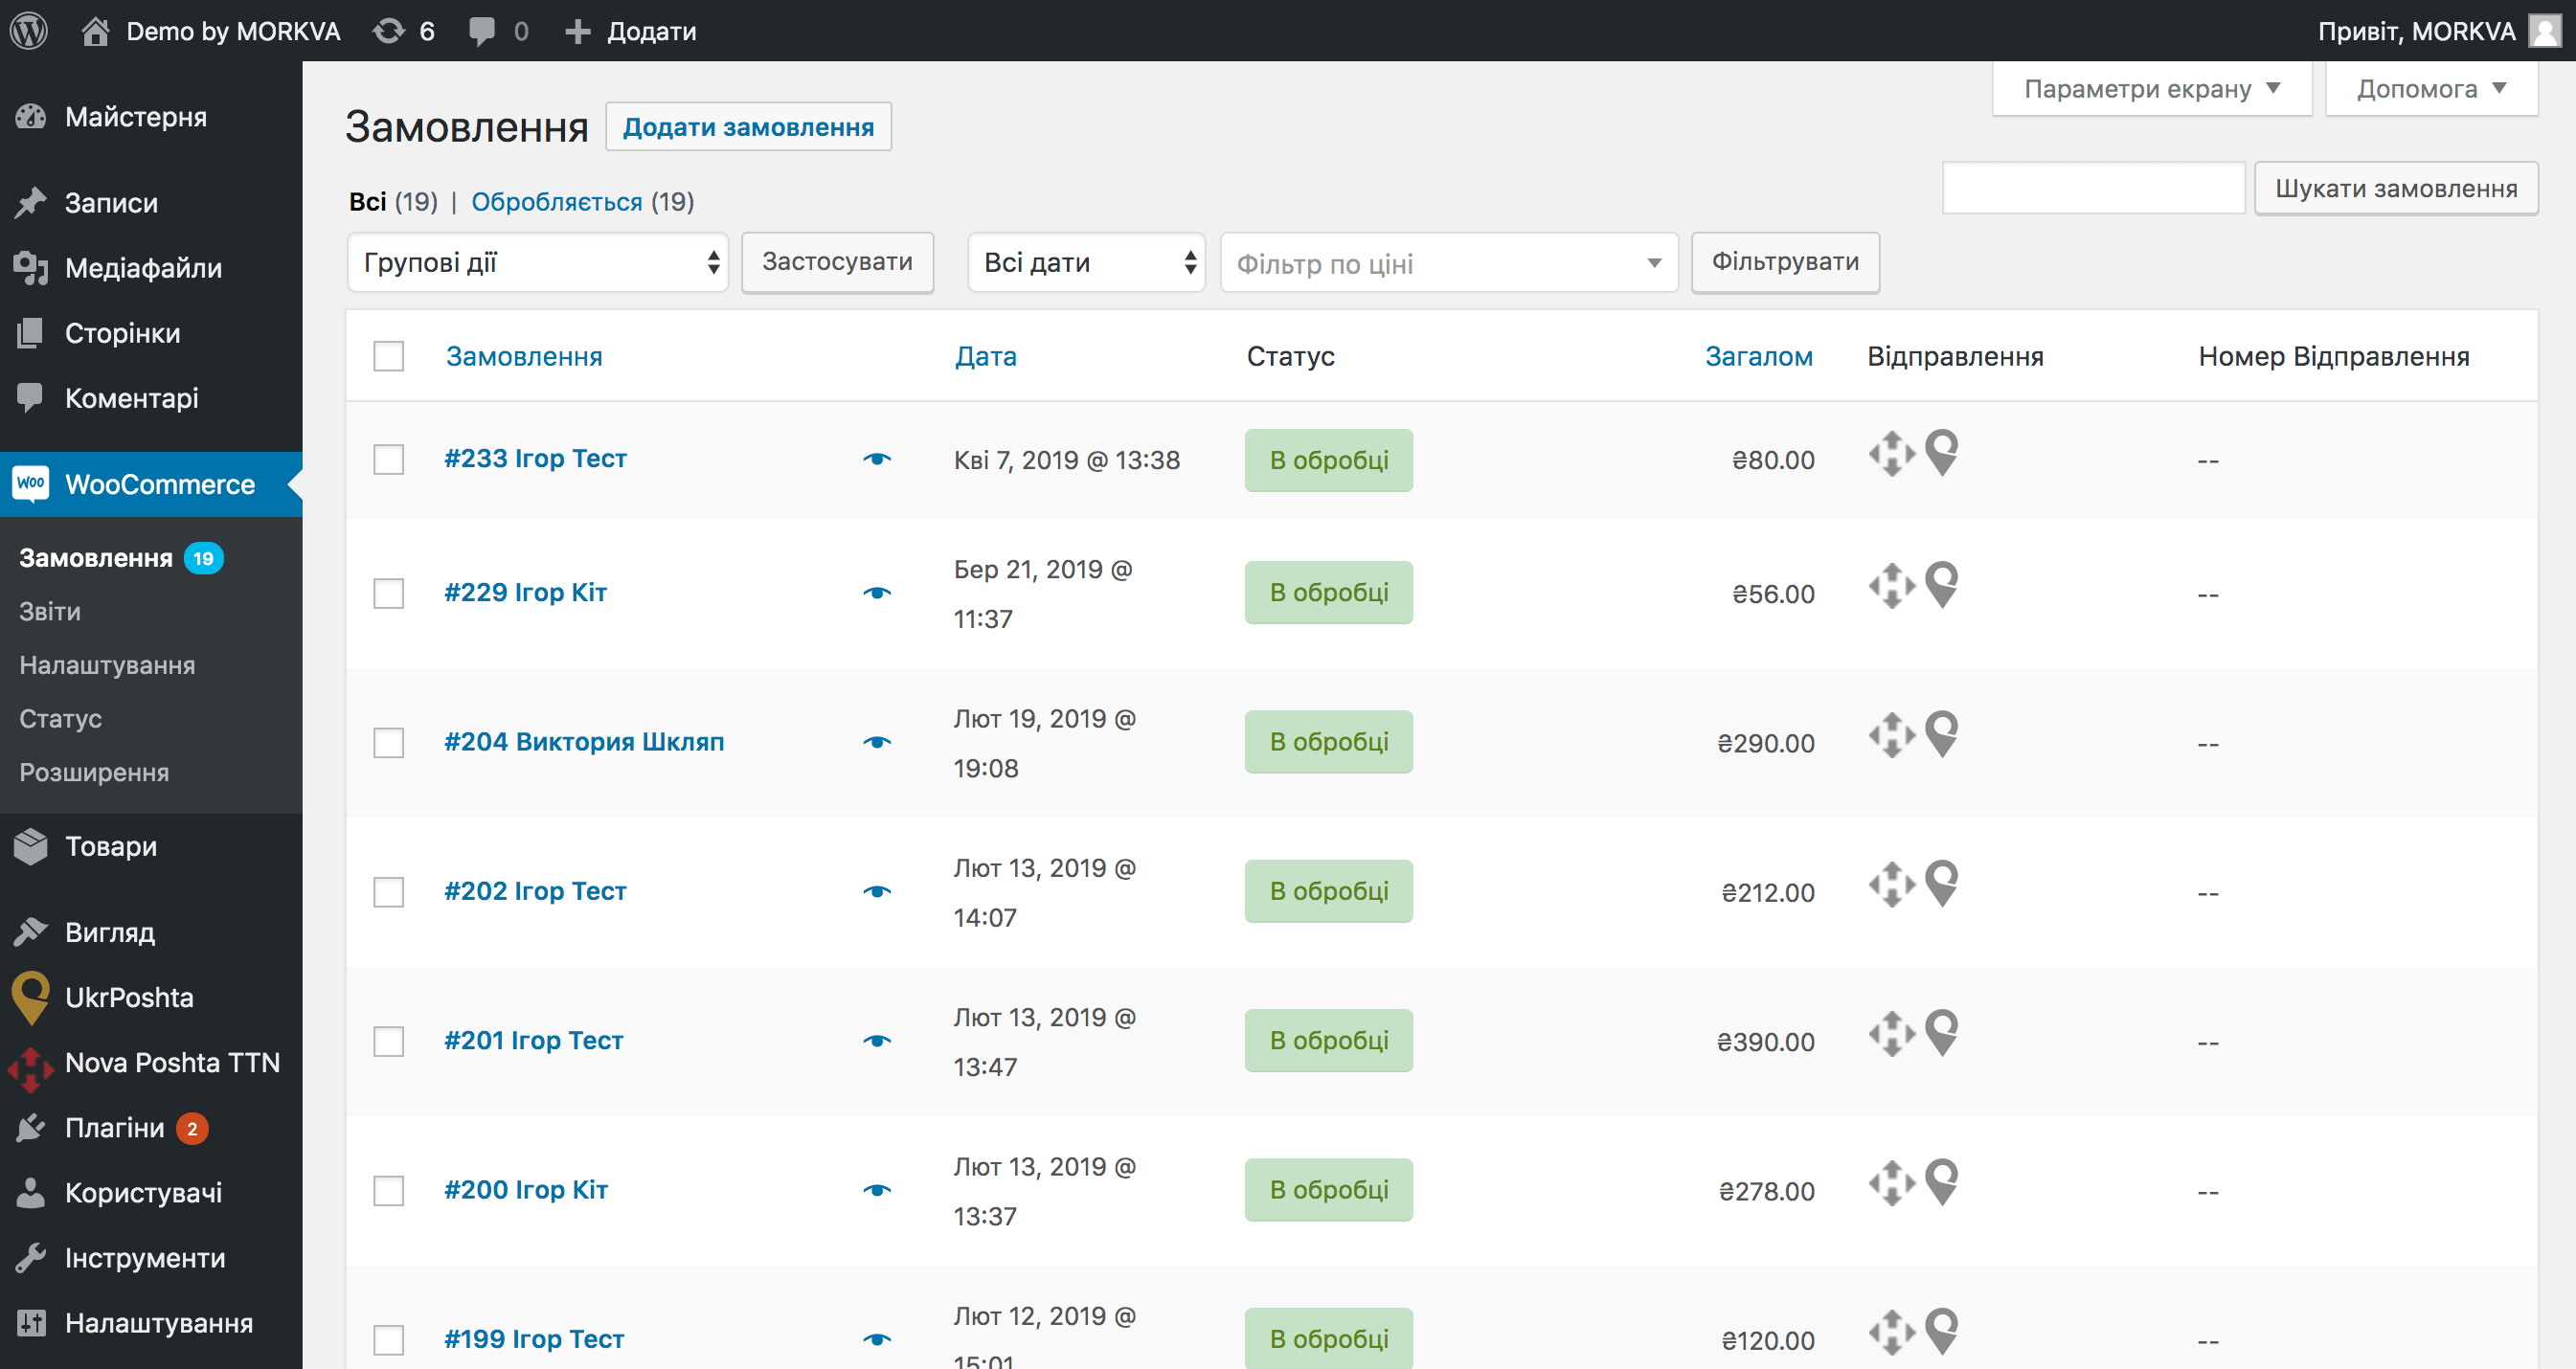Sort orders by the Дата column

click(985, 356)
